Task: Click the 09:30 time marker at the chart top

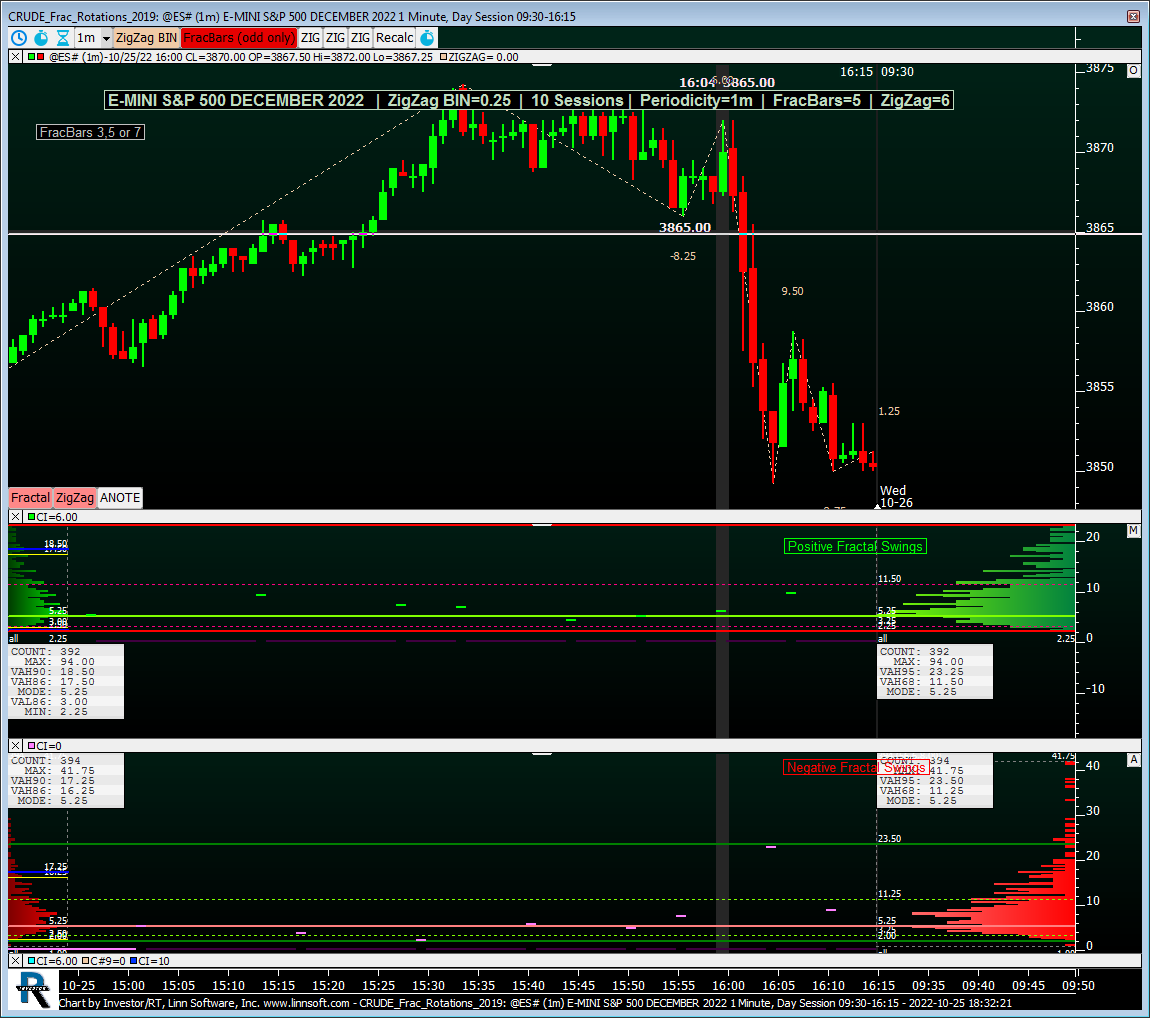Action: point(897,72)
